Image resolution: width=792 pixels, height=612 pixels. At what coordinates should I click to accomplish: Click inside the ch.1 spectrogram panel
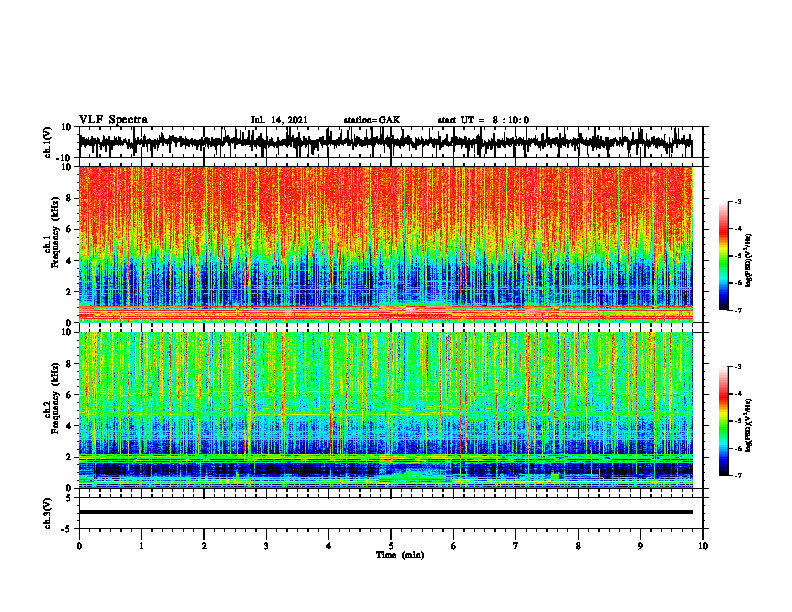pos(385,244)
